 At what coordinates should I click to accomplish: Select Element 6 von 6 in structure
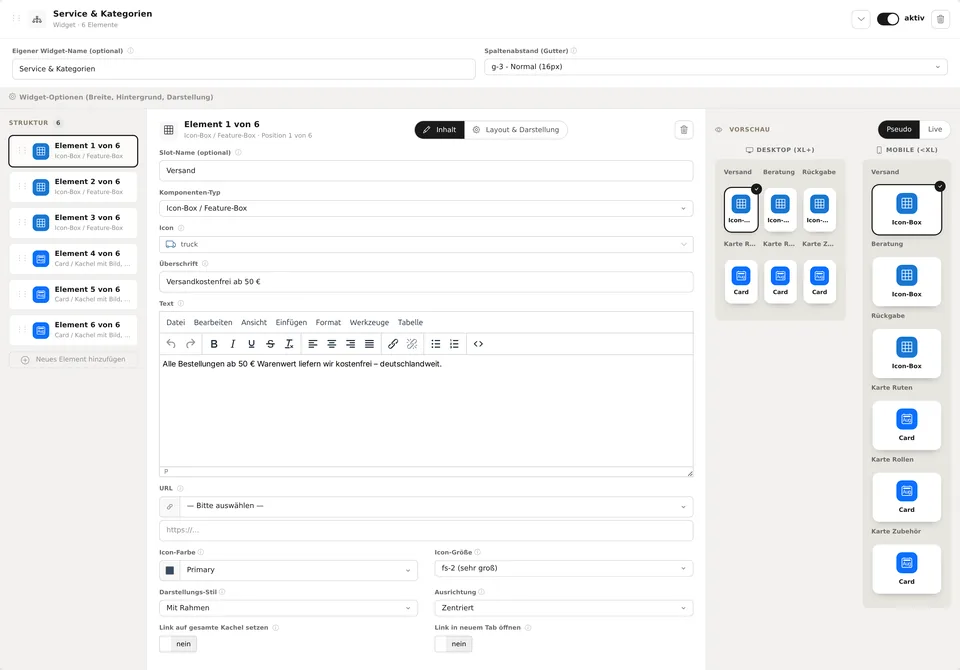pyautogui.click(x=73, y=330)
